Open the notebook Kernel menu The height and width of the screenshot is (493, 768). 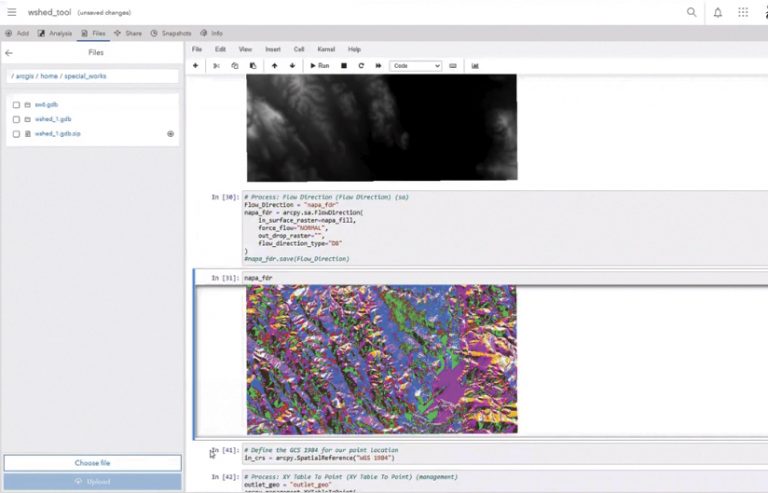click(326, 49)
